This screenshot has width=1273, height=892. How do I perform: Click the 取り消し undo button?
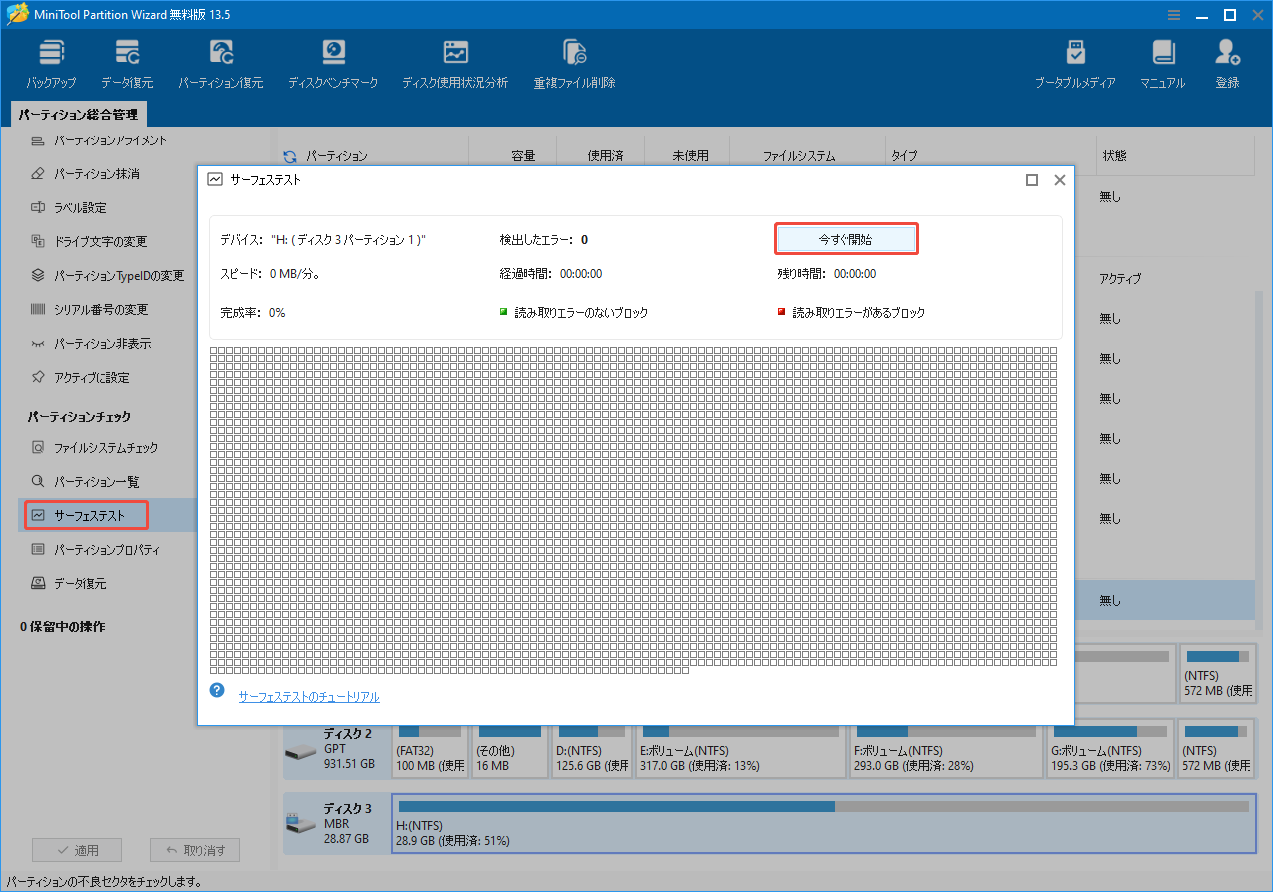195,849
